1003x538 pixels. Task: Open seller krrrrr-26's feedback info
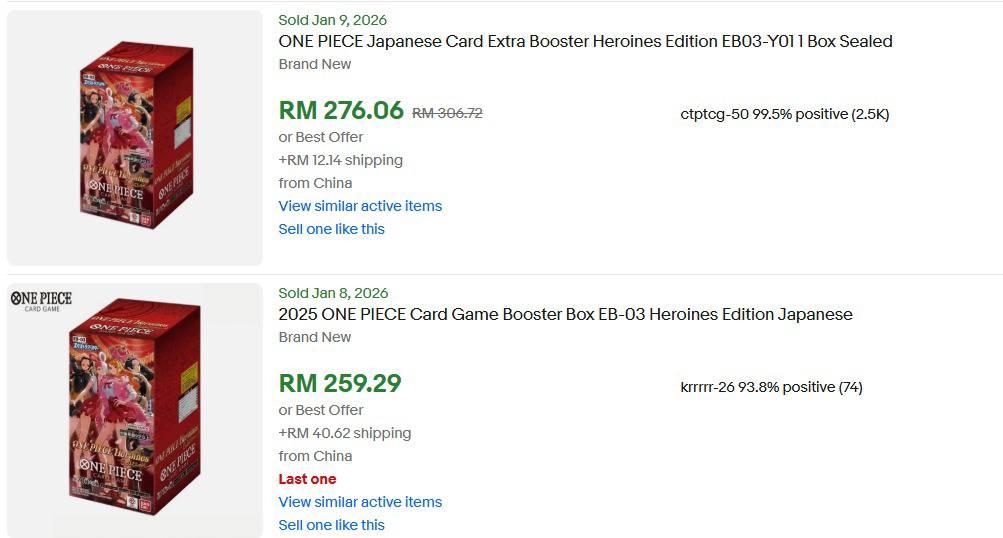click(x=771, y=387)
